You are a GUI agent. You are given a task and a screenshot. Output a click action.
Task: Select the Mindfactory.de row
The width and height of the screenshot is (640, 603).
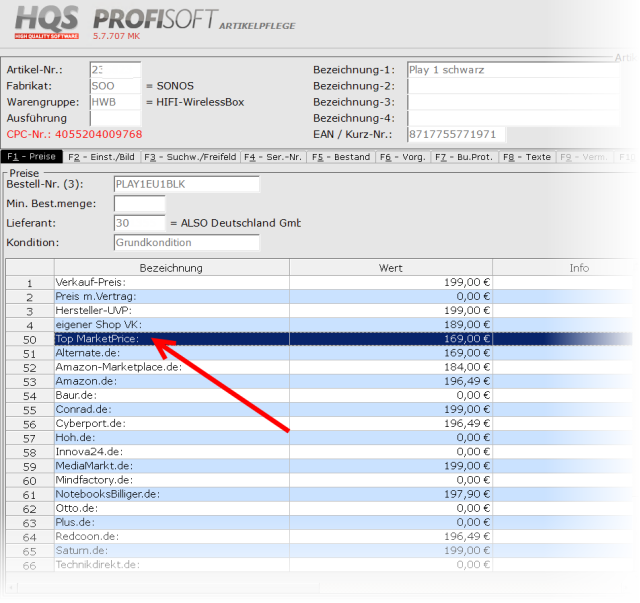coord(319,480)
